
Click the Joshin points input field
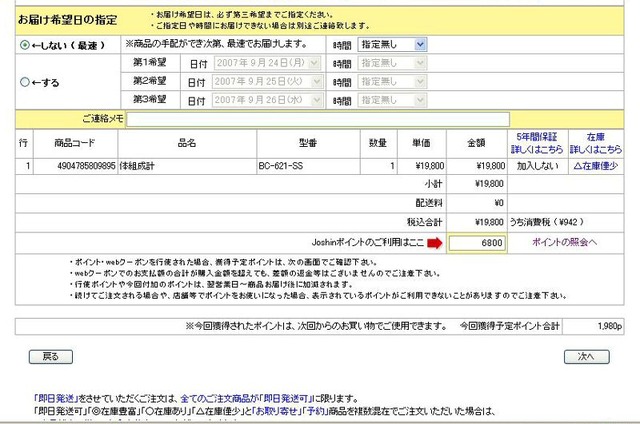477,243
